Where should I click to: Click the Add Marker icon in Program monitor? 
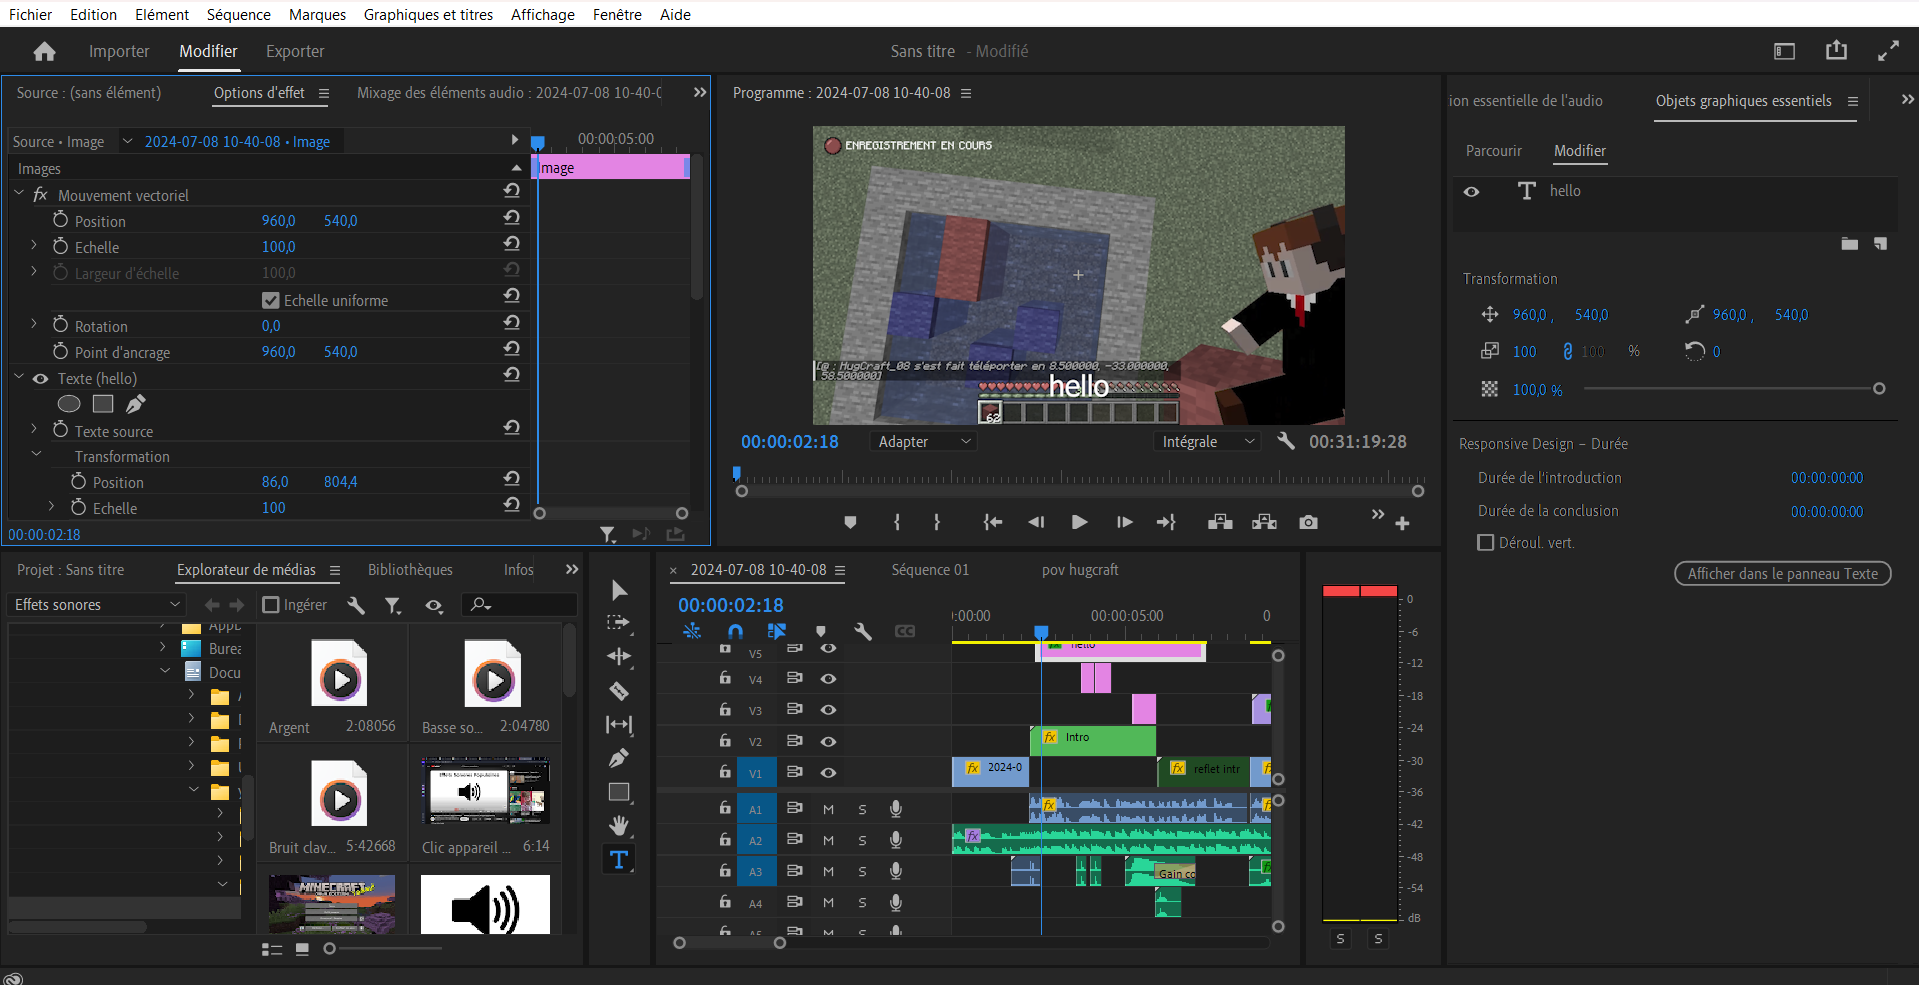click(x=850, y=522)
